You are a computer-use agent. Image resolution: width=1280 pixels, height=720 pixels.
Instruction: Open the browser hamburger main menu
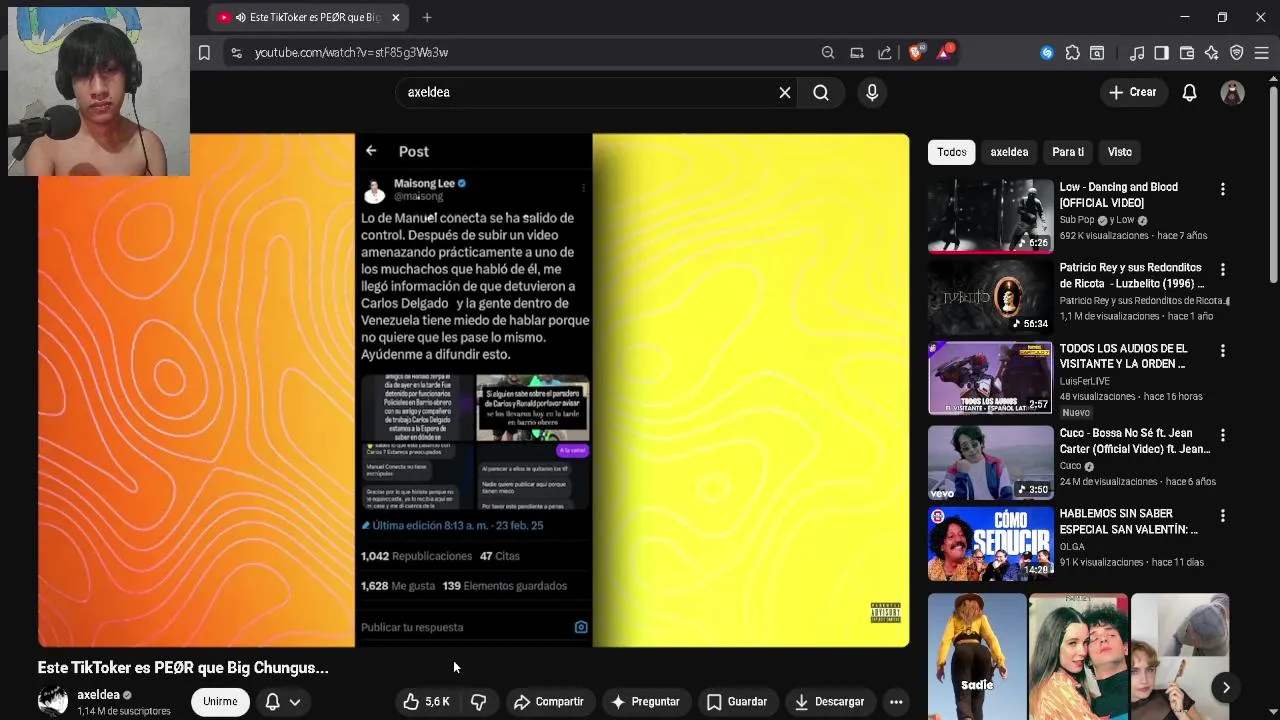point(1262,53)
